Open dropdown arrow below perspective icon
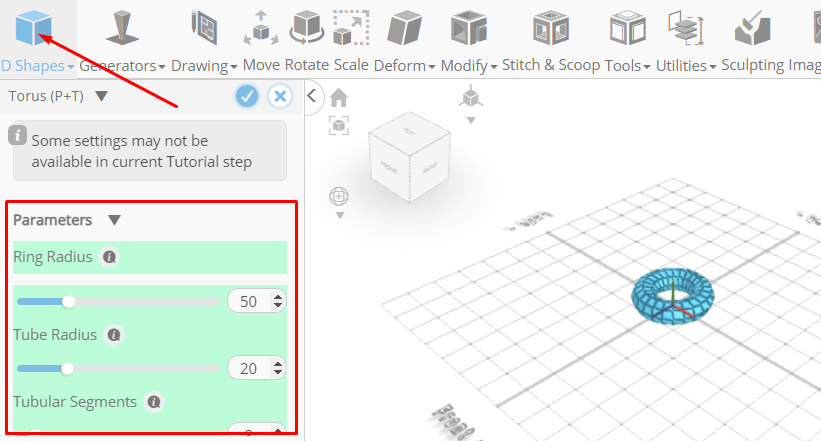The width and height of the screenshot is (821, 441). pyautogui.click(x=471, y=120)
